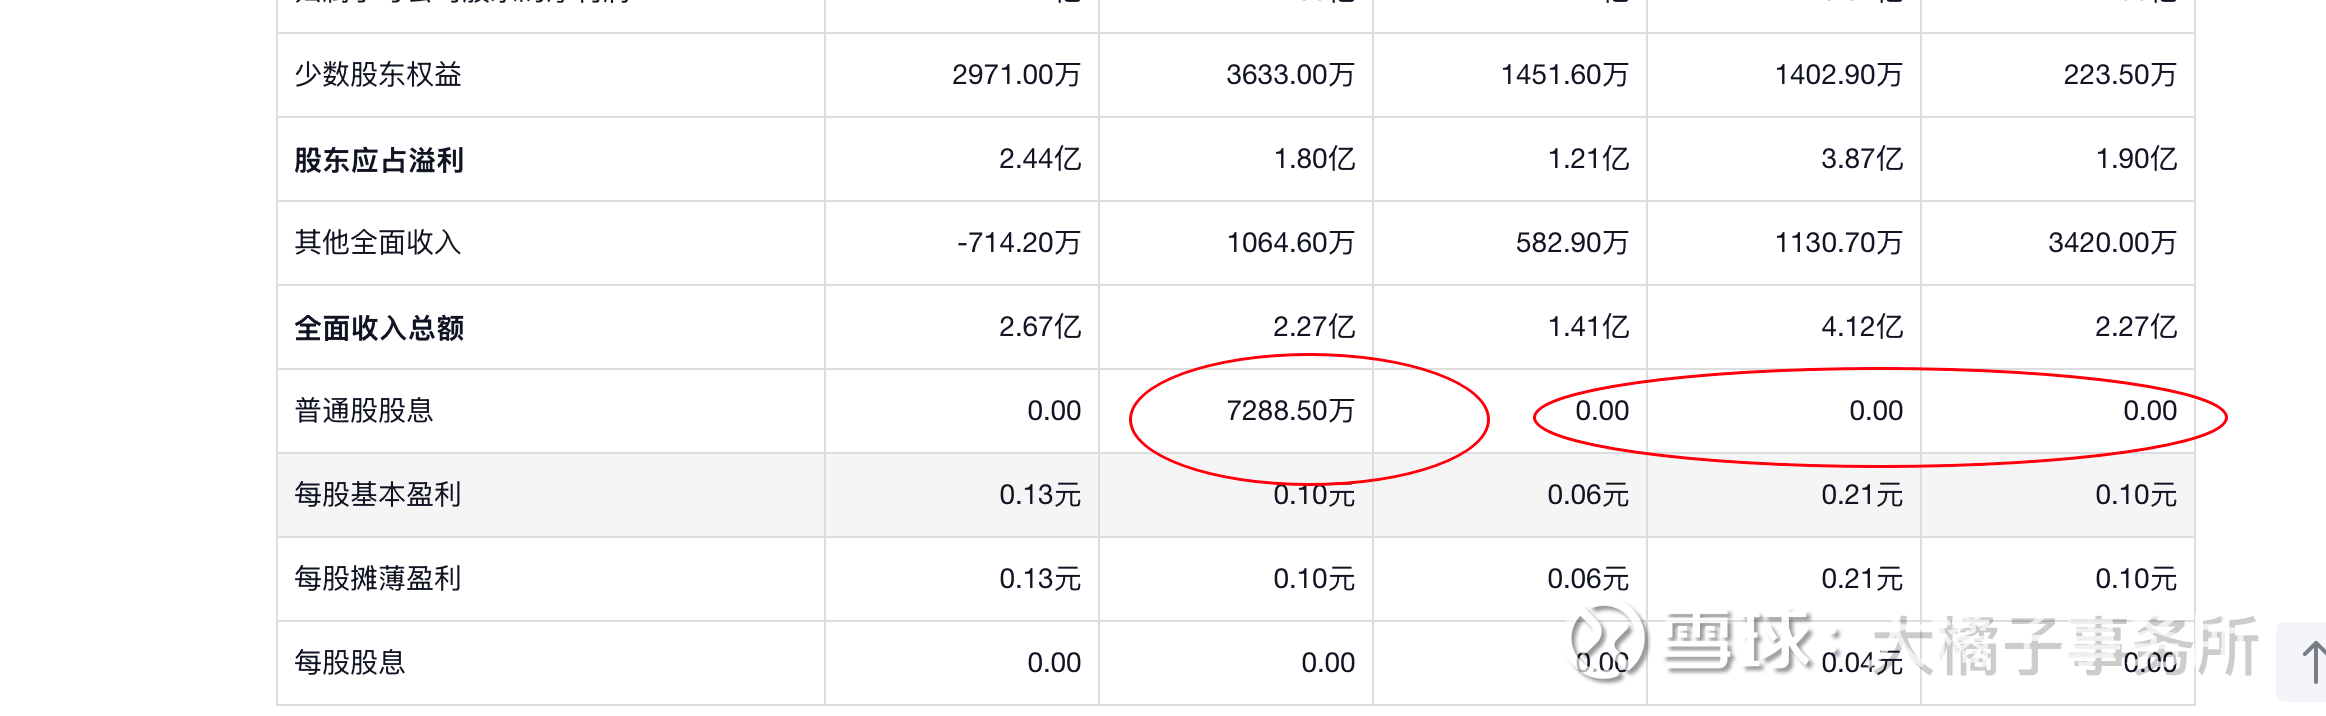This screenshot has height=716, width=2326.
Task: Click the 2971.00万 minority interest value
Action: pos(1016,75)
